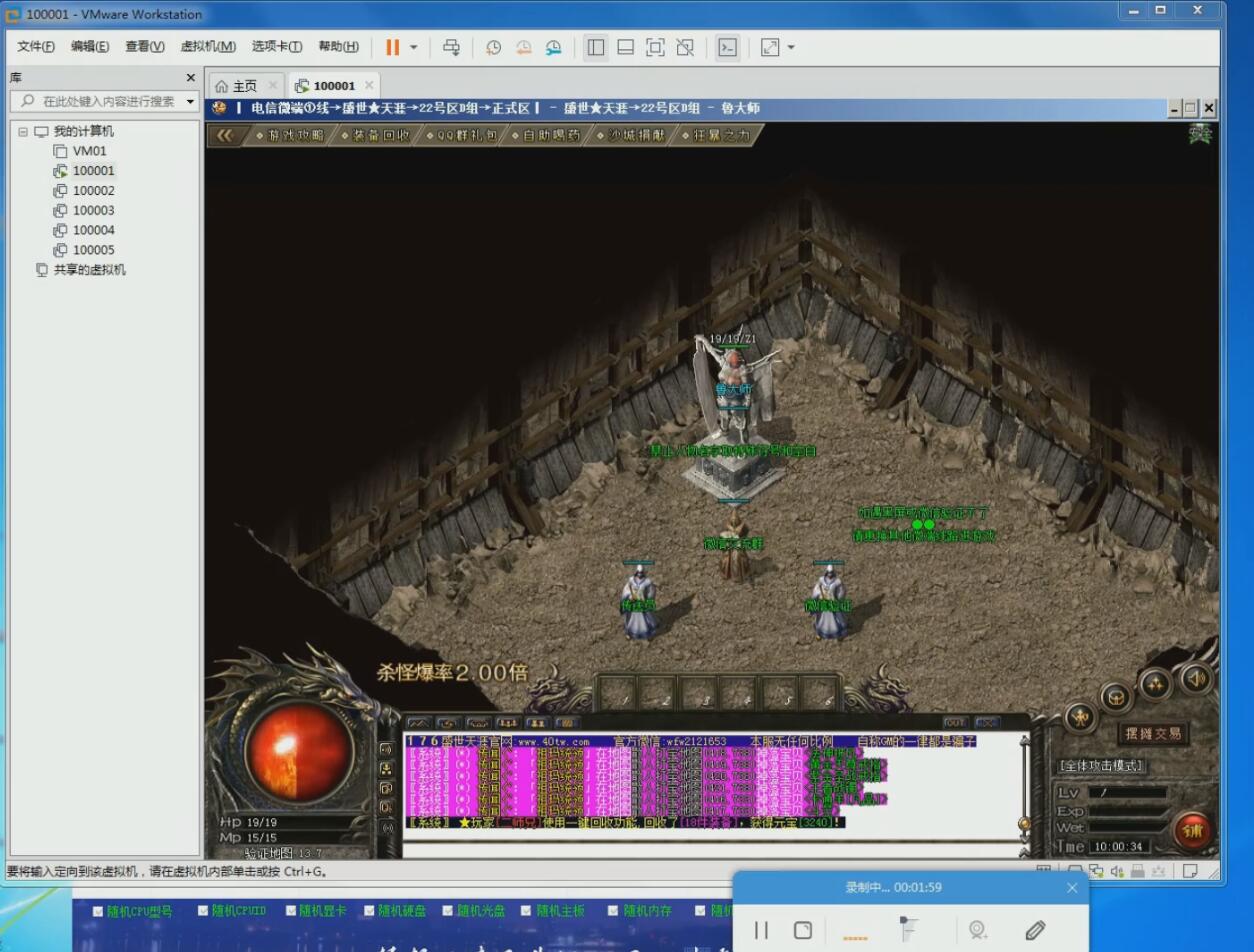The height and width of the screenshot is (952, 1254).
Task: Toggle the 随机显卡 checkbox
Action: [291, 911]
